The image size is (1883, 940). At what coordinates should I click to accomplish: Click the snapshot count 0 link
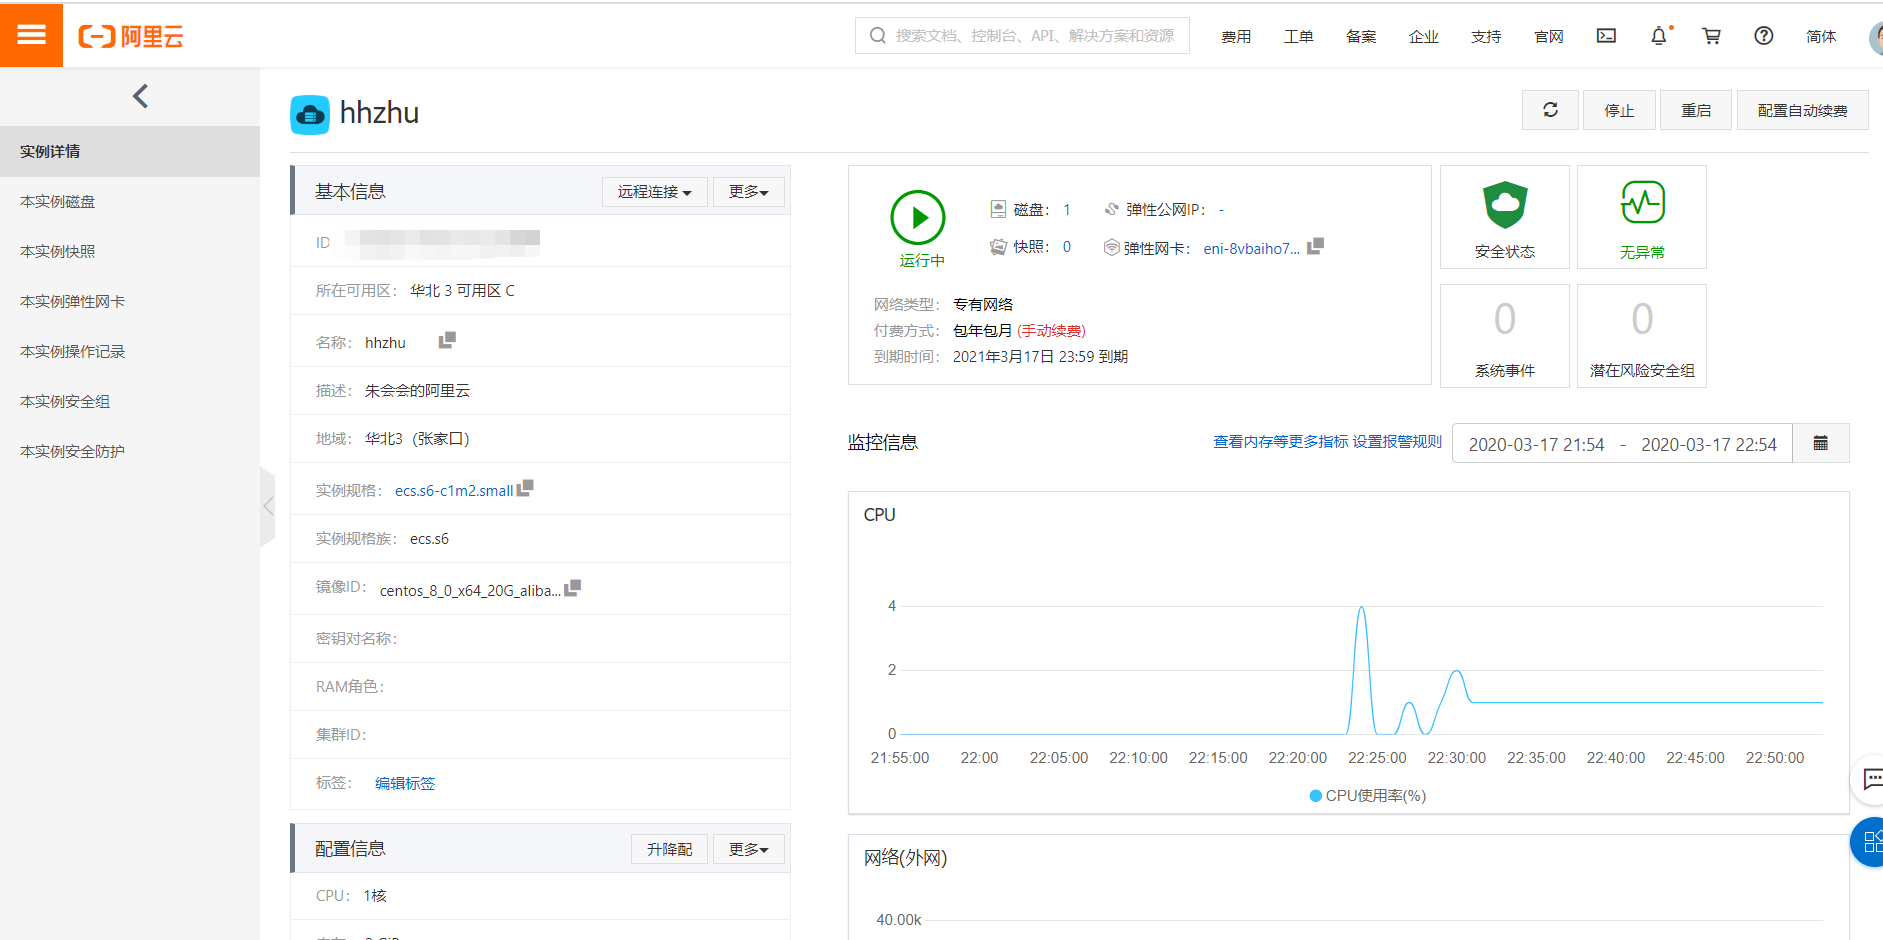click(x=1067, y=247)
